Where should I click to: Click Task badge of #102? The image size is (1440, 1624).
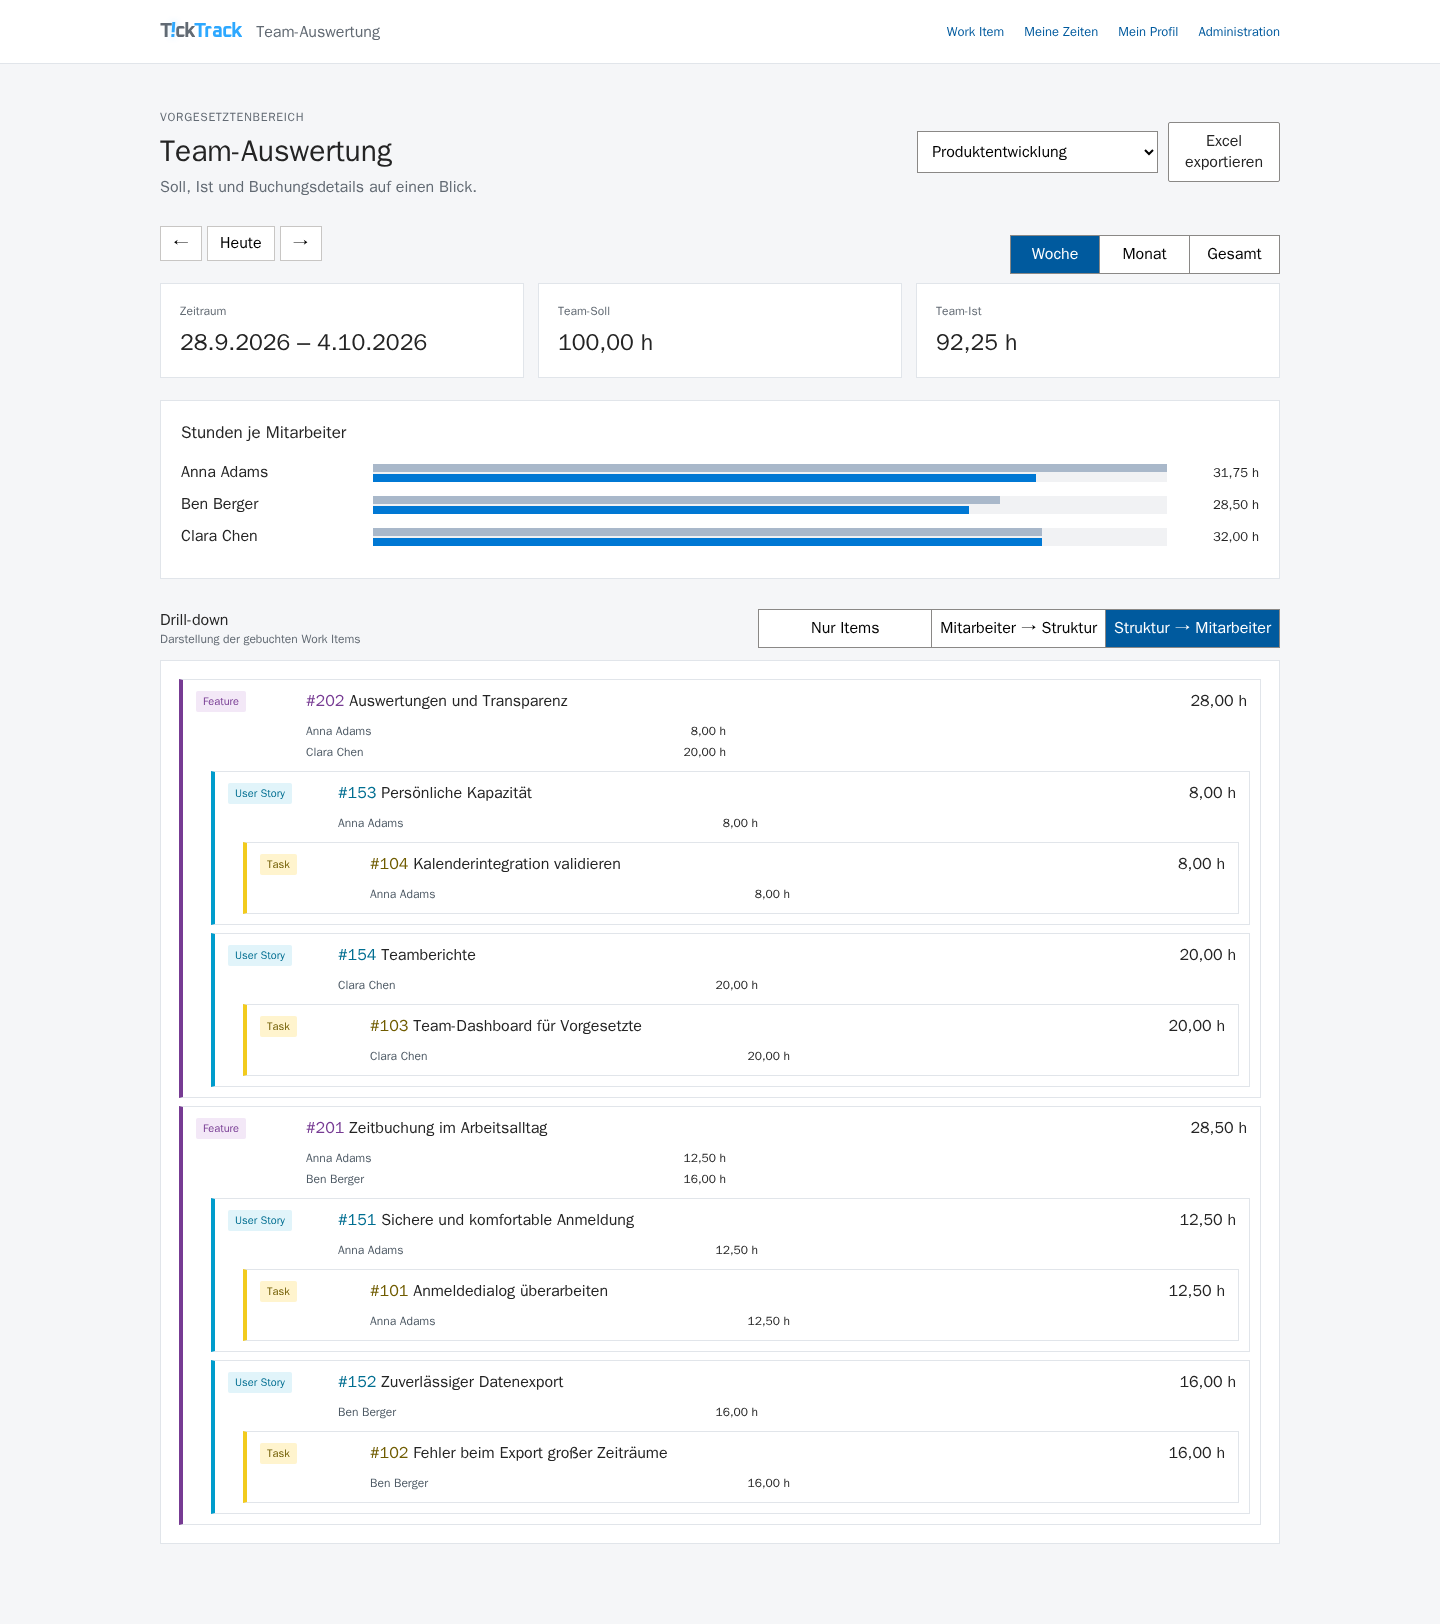click(278, 1454)
